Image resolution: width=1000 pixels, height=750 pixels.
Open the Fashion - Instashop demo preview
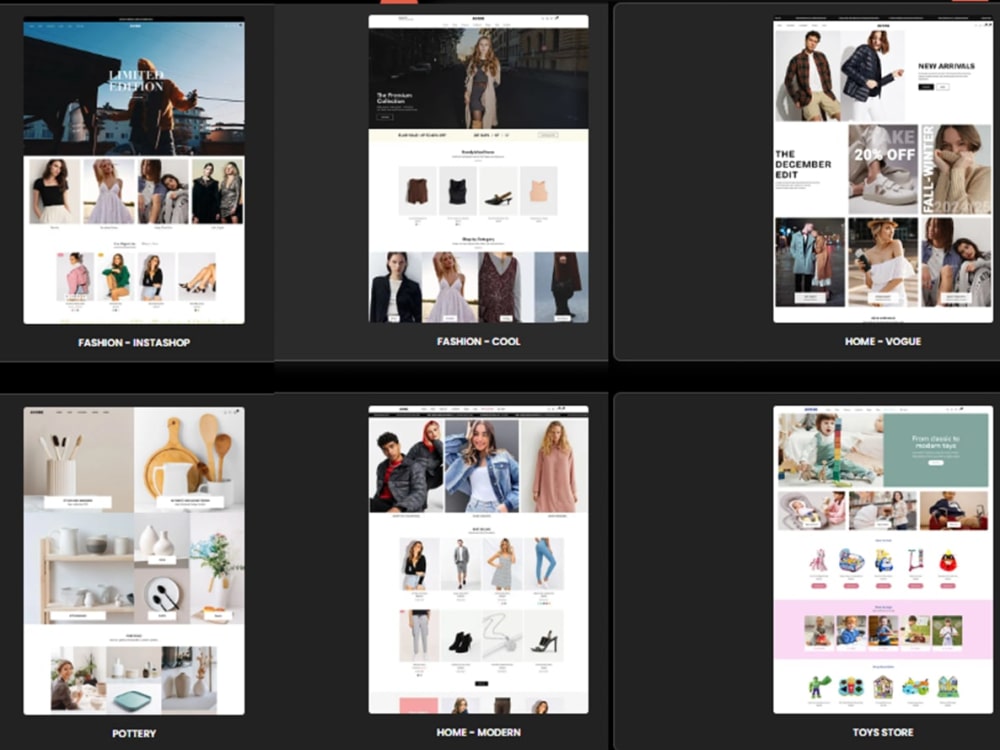pyautogui.click(x=134, y=170)
